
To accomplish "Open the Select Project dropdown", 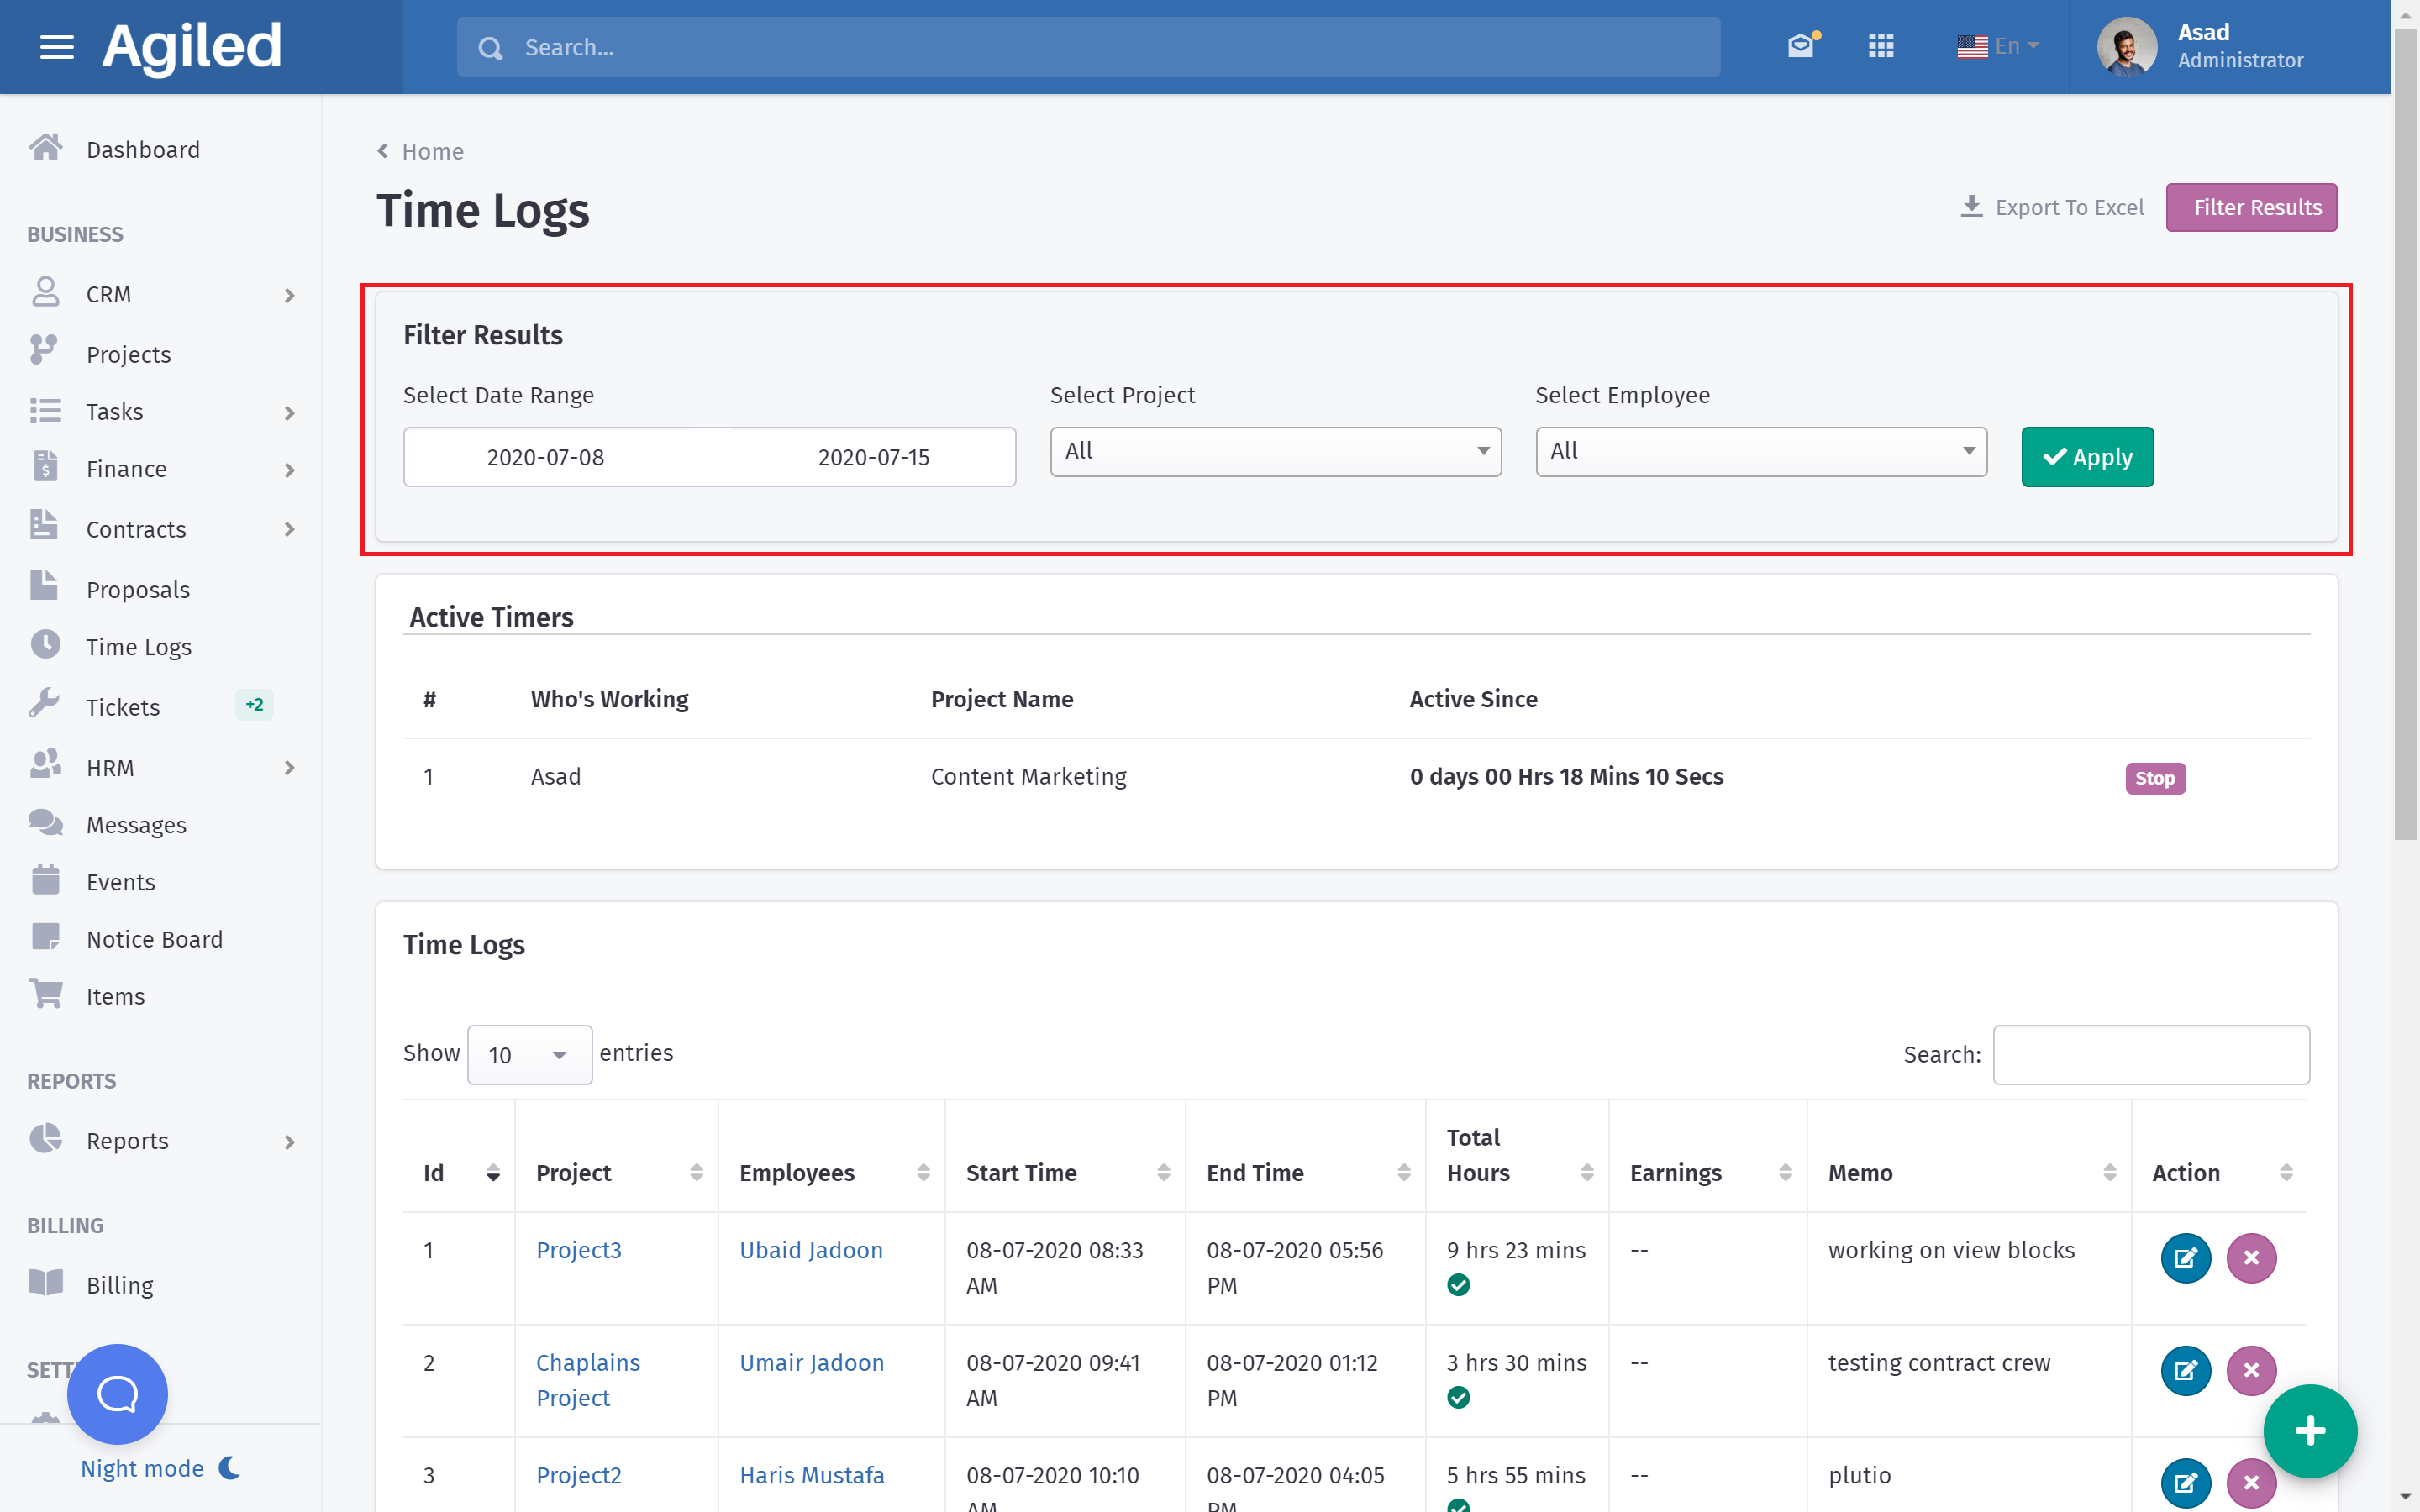I will [x=1275, y=451].
